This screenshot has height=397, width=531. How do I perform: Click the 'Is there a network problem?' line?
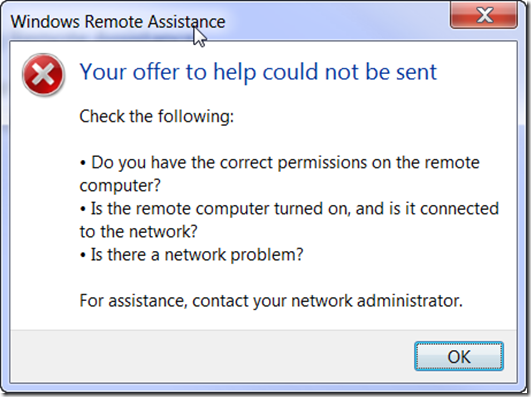pyautogui.click(x=191, y=255)
